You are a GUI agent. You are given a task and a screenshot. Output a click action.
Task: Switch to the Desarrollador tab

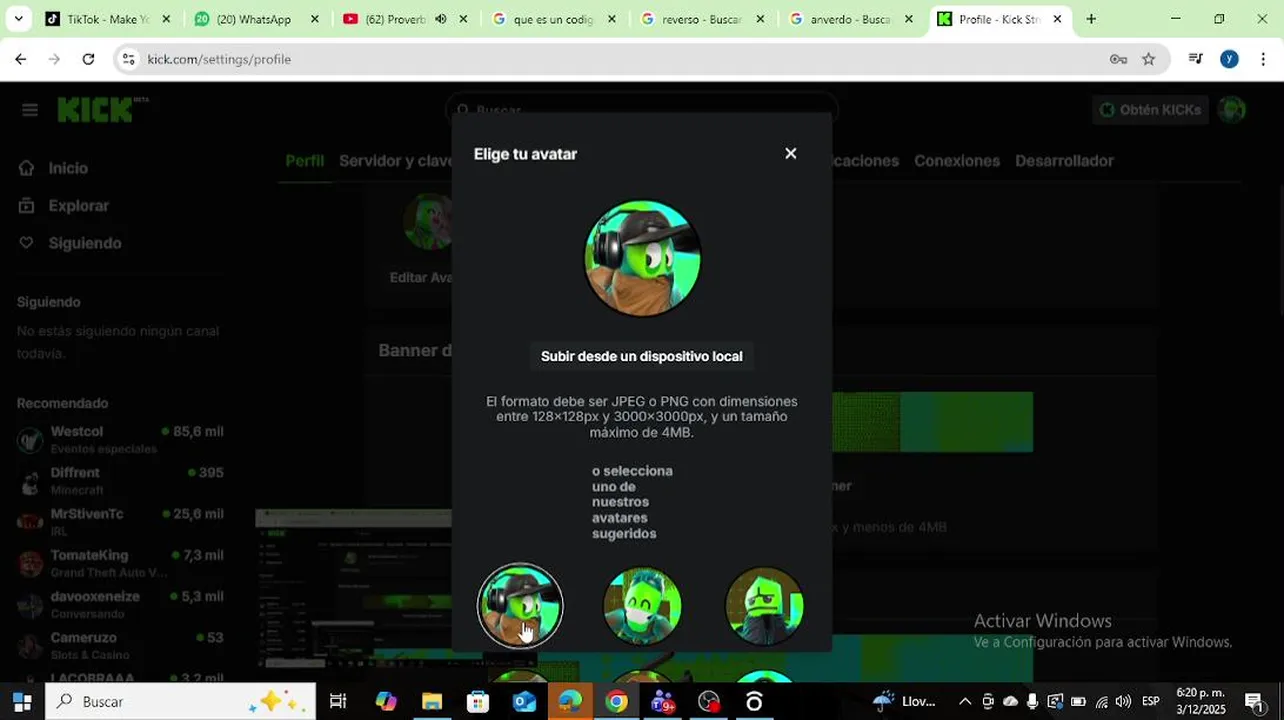click(x=1064, y=161)
